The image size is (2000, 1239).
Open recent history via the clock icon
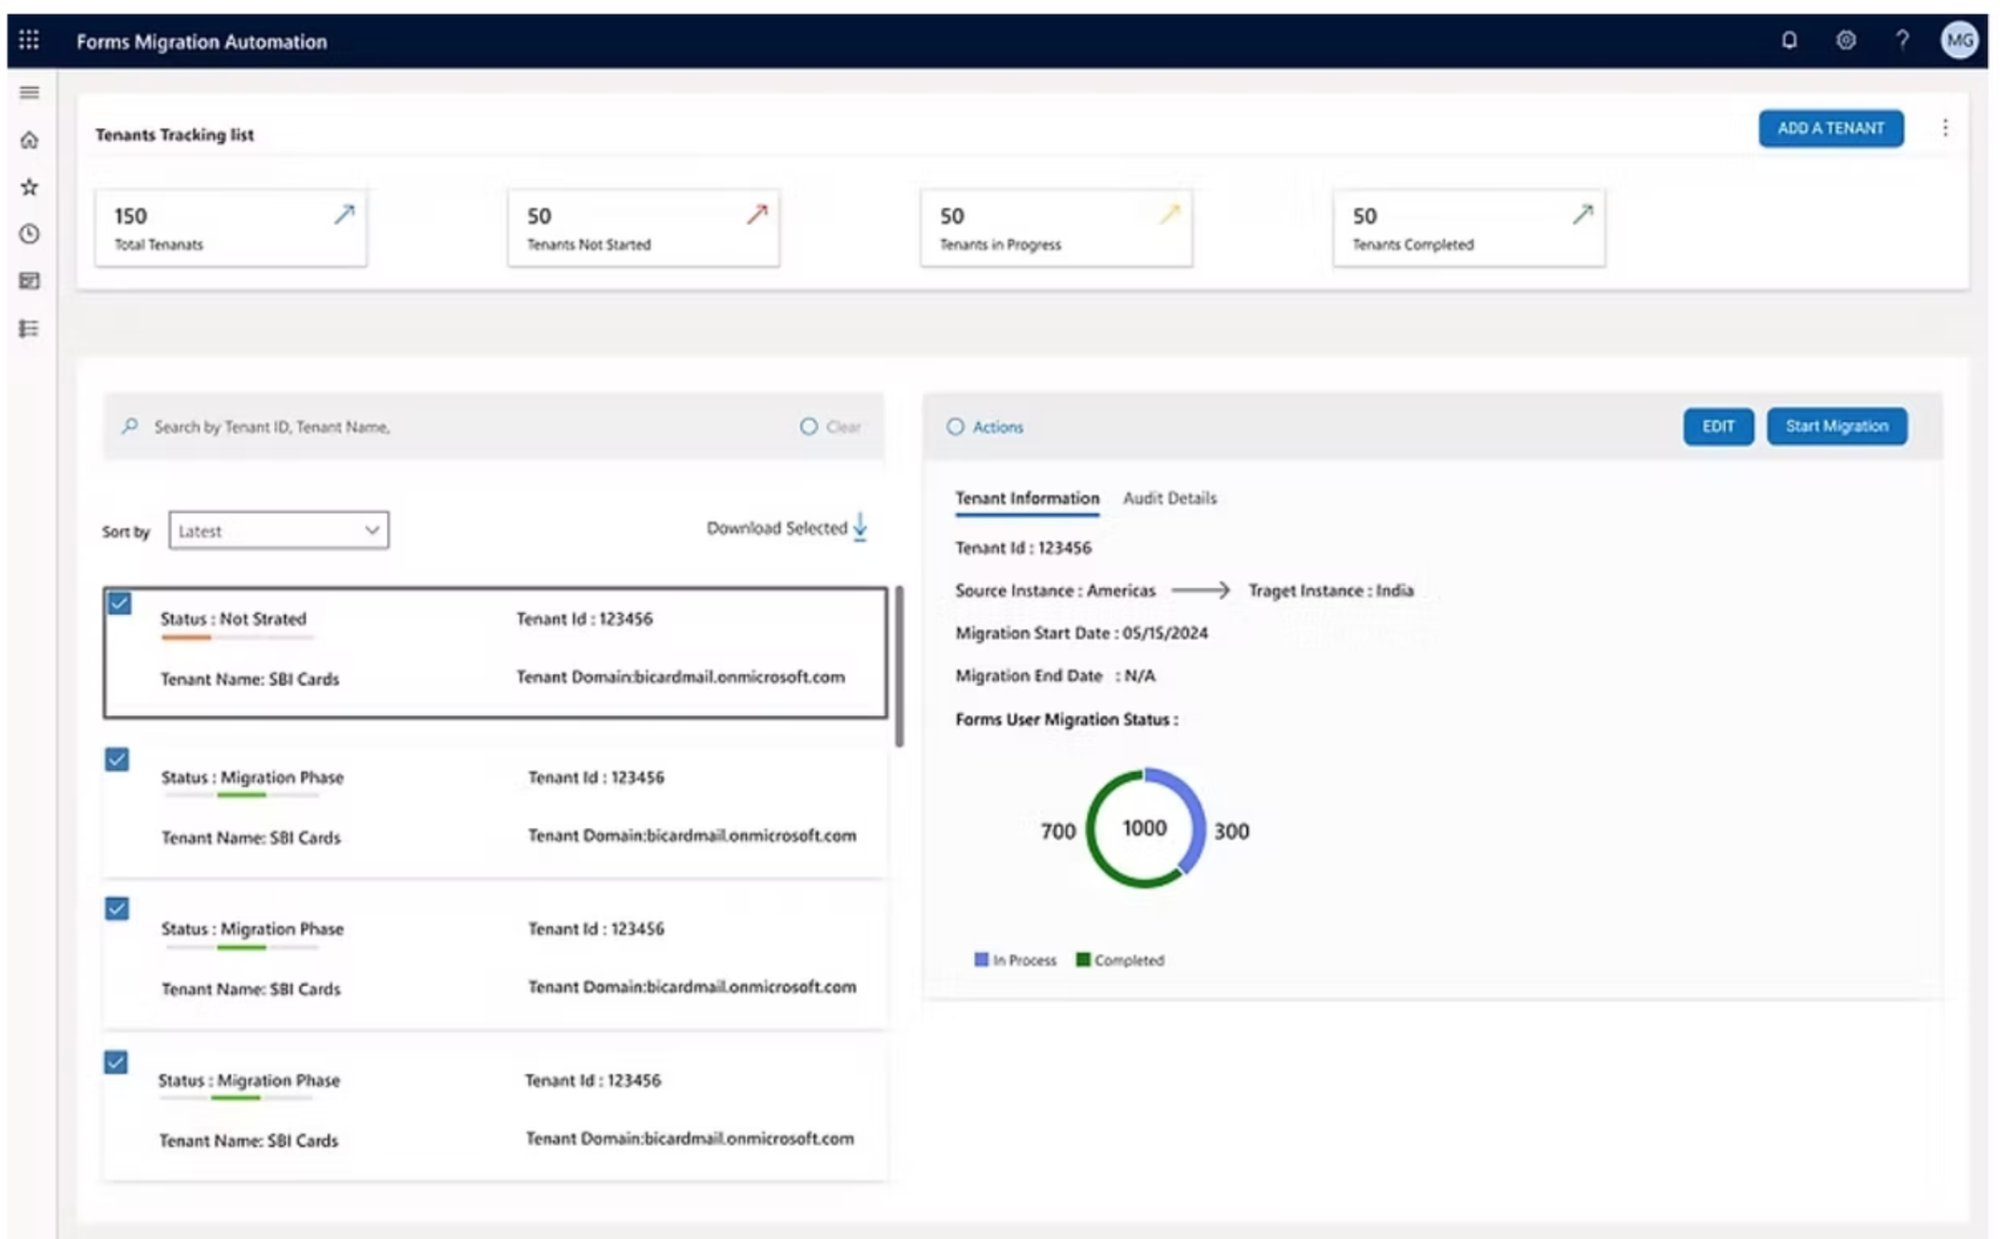tap(30, 233)
